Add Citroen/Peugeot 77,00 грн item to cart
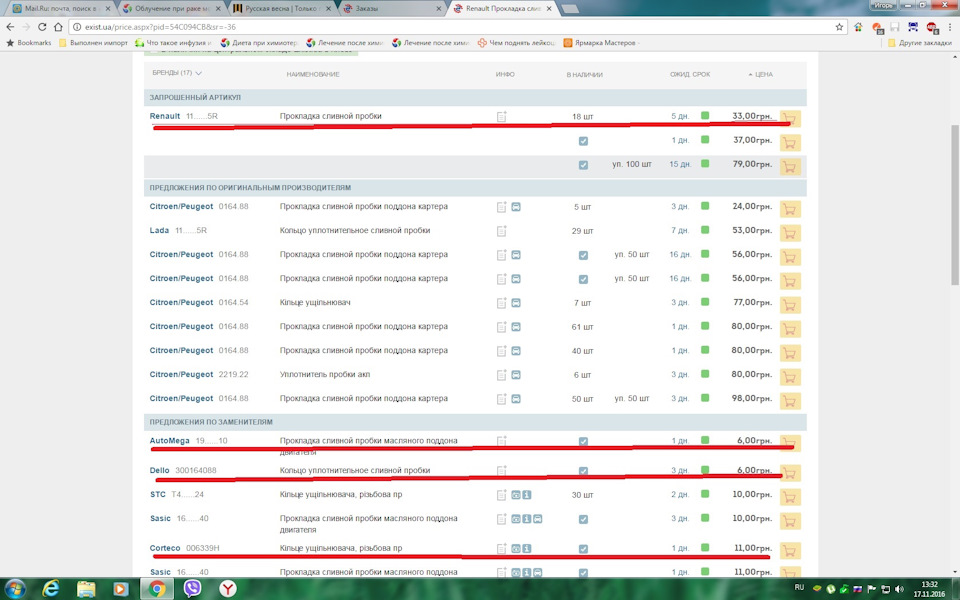The width and height of the screenshot is (960, 600). 790,305
